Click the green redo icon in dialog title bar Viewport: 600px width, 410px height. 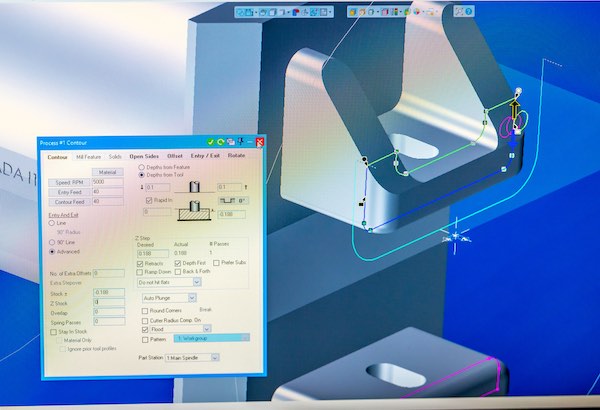pos(222,143)
